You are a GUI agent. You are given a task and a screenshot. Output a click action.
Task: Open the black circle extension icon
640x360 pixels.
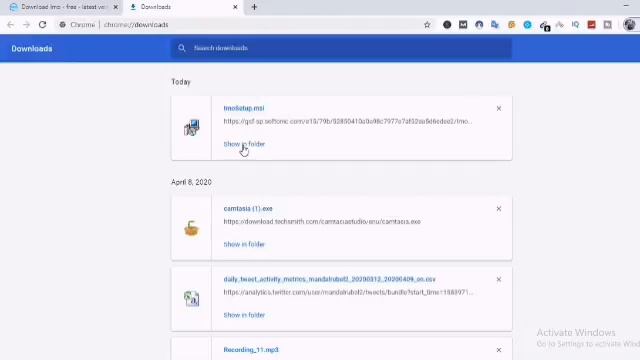coord(447,25)
